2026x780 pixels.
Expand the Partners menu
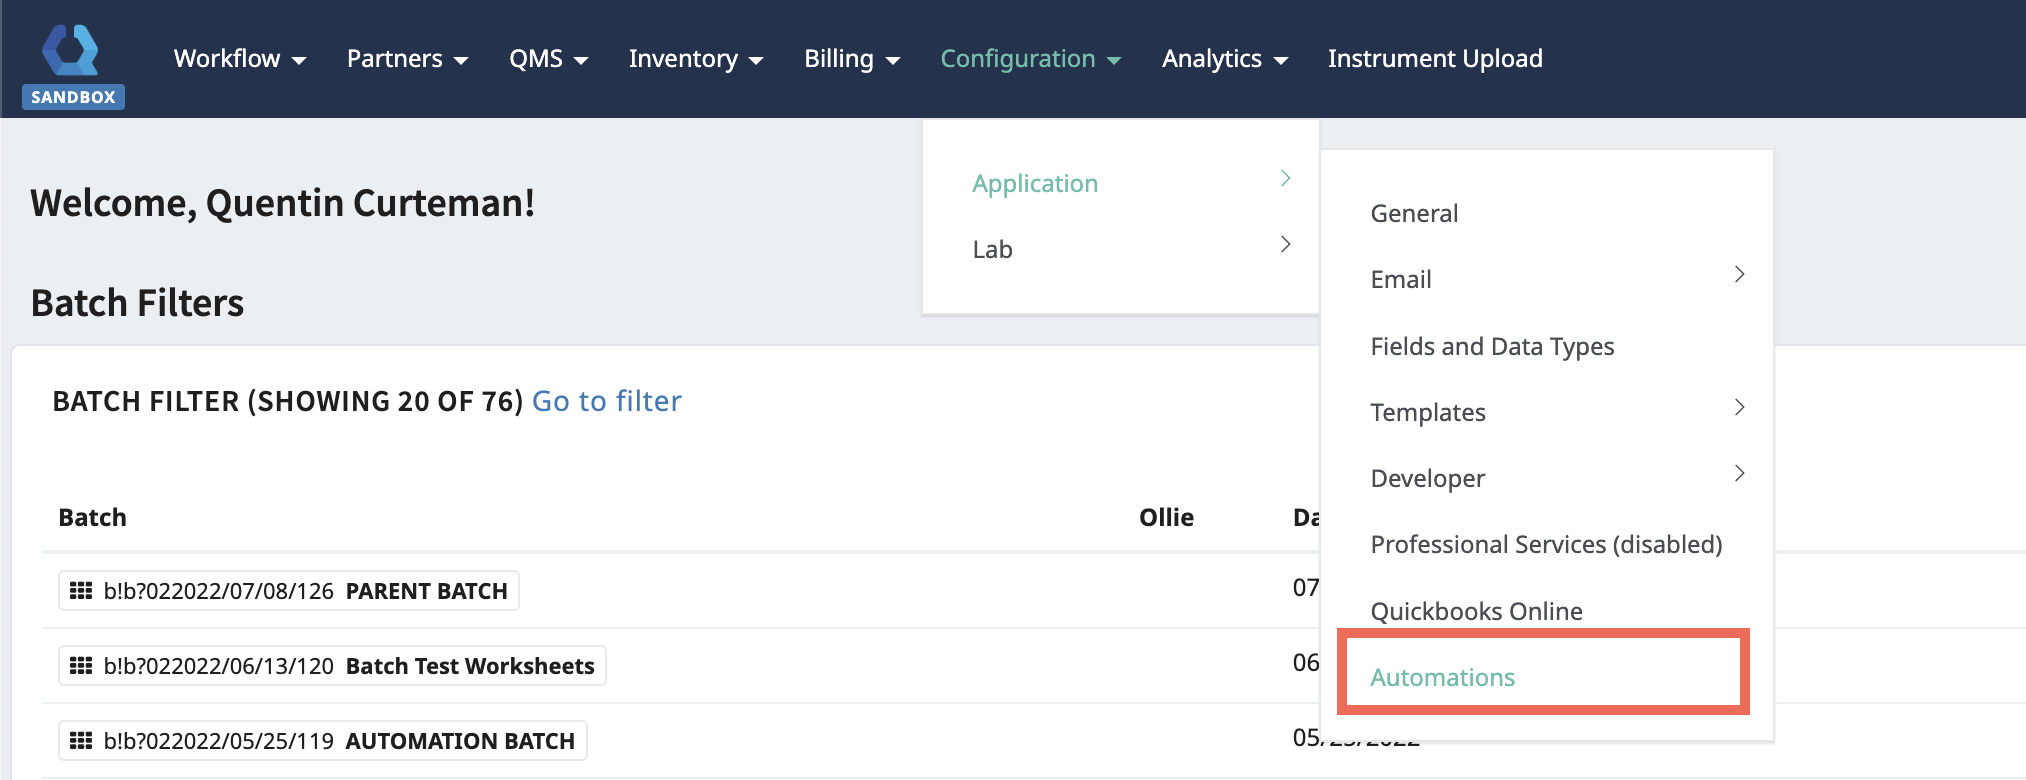(x=407, y=59)
